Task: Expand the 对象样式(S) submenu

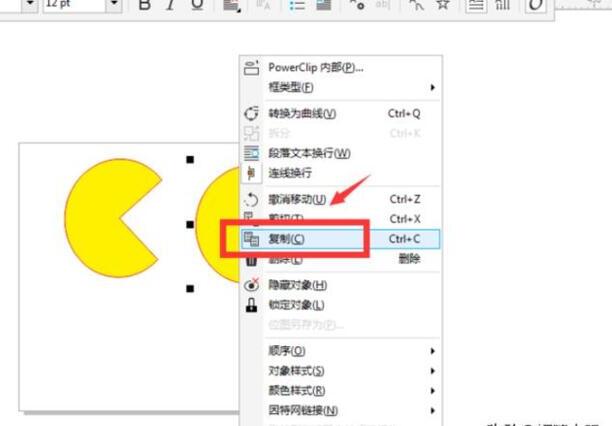Action: pyautogui.click(x=340, y=371)
